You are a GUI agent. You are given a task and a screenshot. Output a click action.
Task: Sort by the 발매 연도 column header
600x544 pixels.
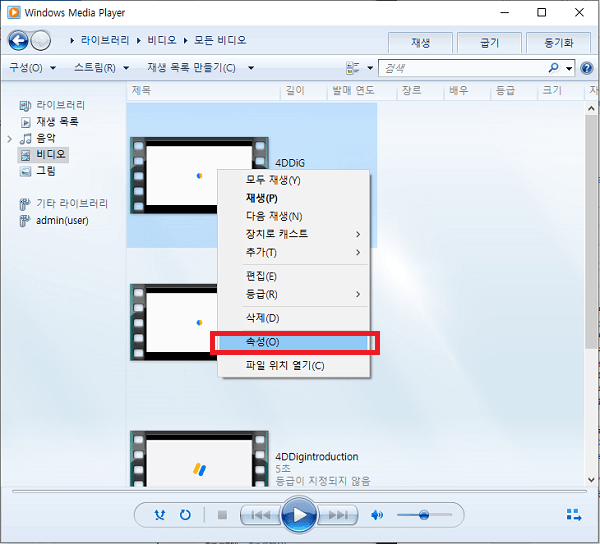(x=362, y=91)
